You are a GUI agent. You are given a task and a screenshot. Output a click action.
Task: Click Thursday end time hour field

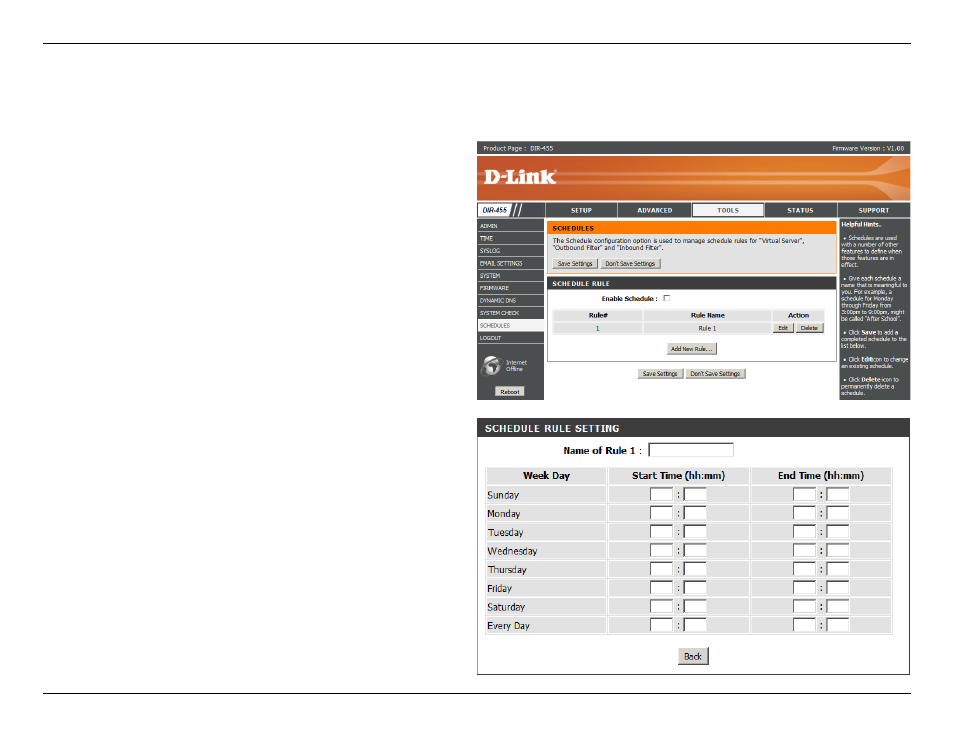coord(804,569)
